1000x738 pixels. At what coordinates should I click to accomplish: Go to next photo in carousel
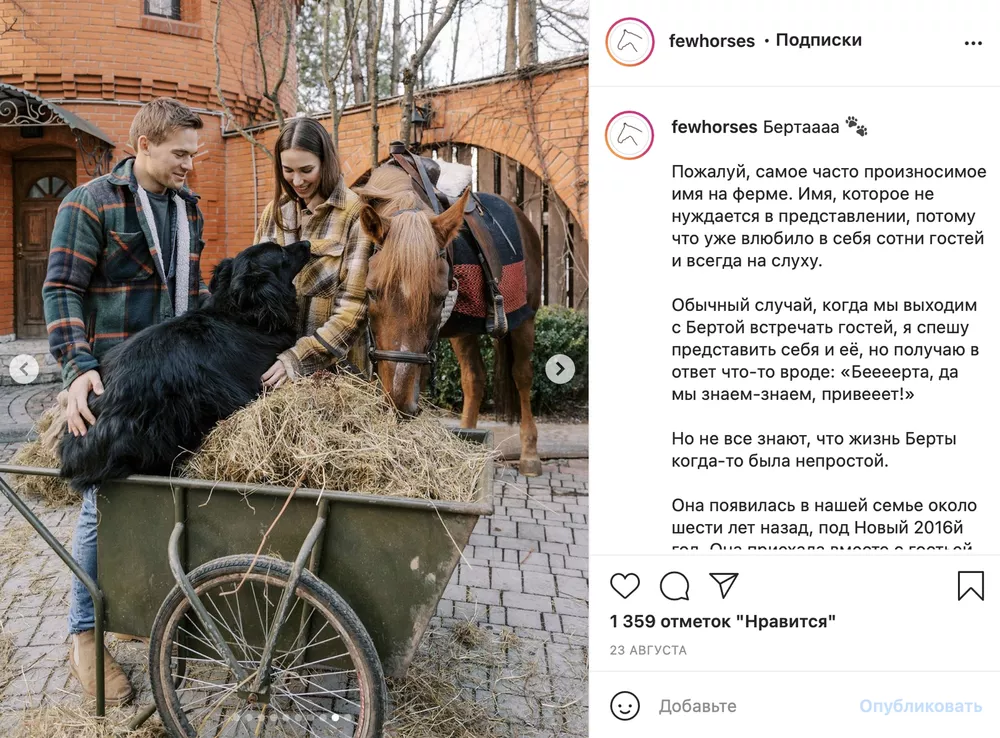[x=560, y=369]
